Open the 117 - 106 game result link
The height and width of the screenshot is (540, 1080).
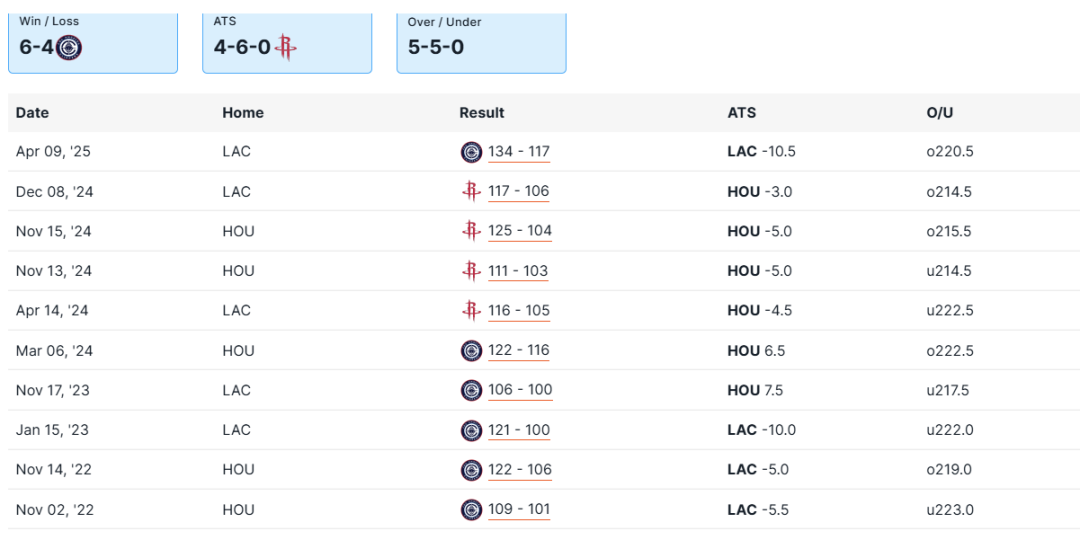(x=519, y=192)
